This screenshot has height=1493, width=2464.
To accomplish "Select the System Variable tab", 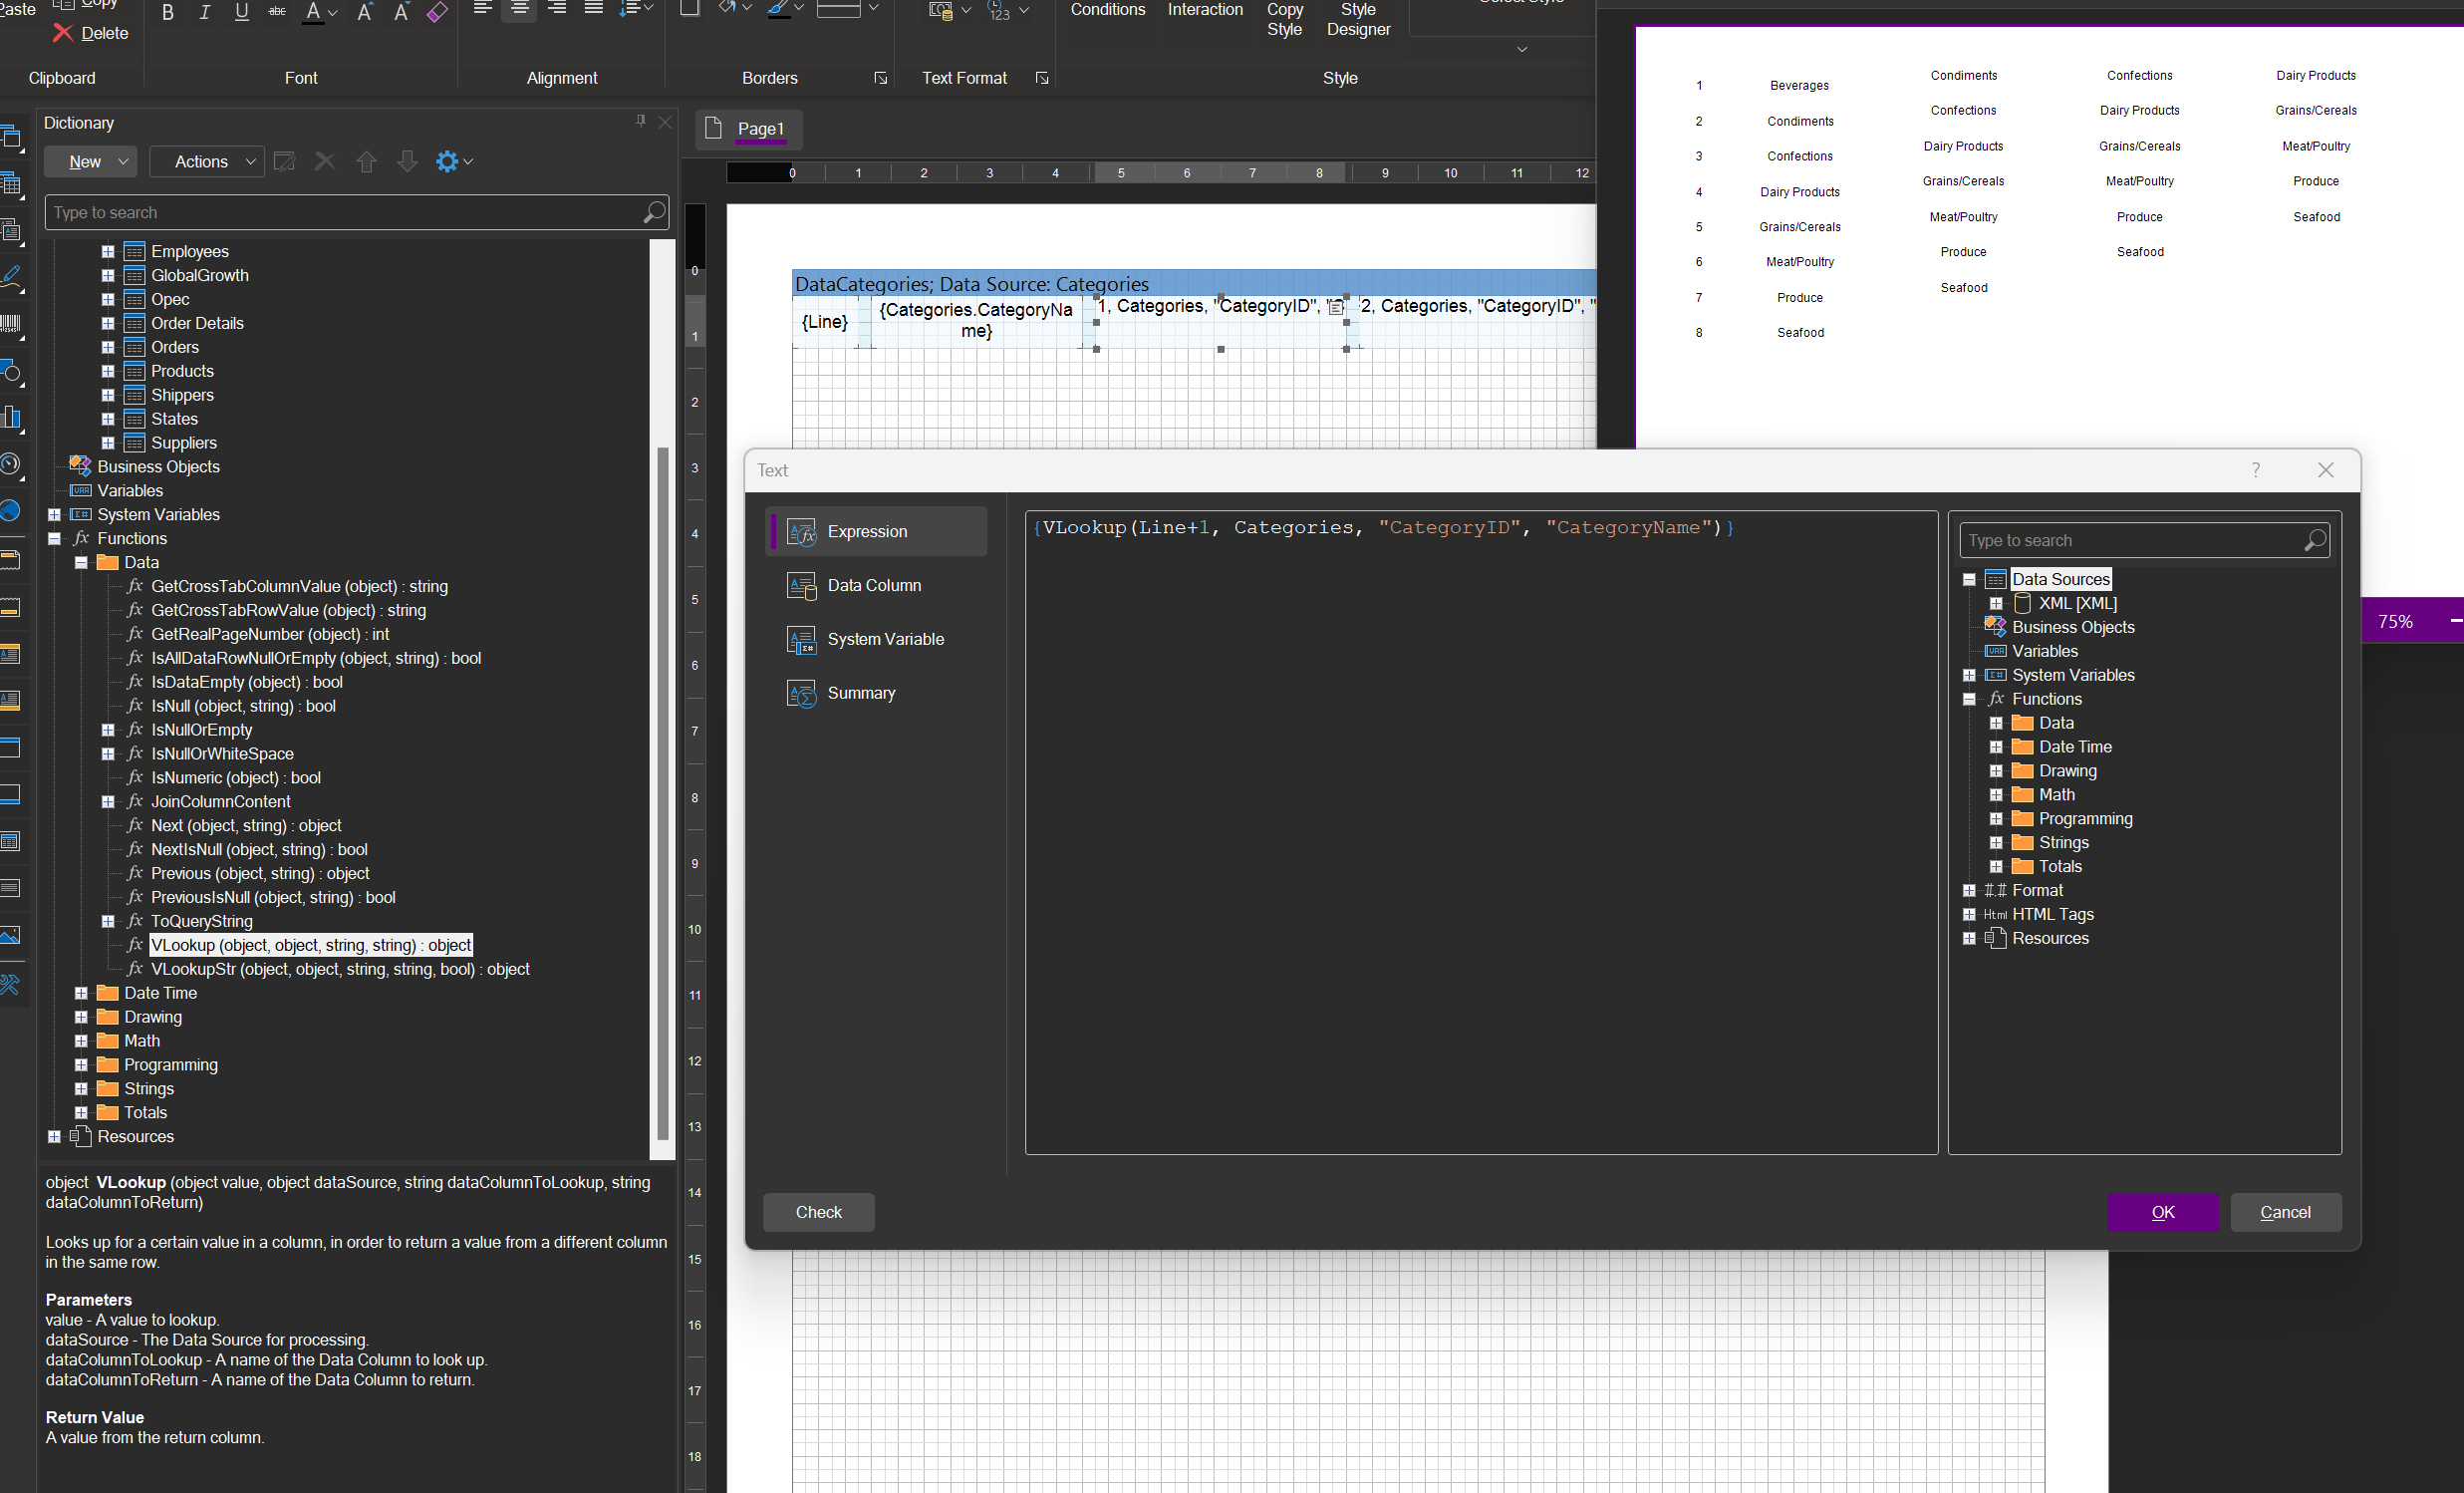I will click(x=876, y=639).
